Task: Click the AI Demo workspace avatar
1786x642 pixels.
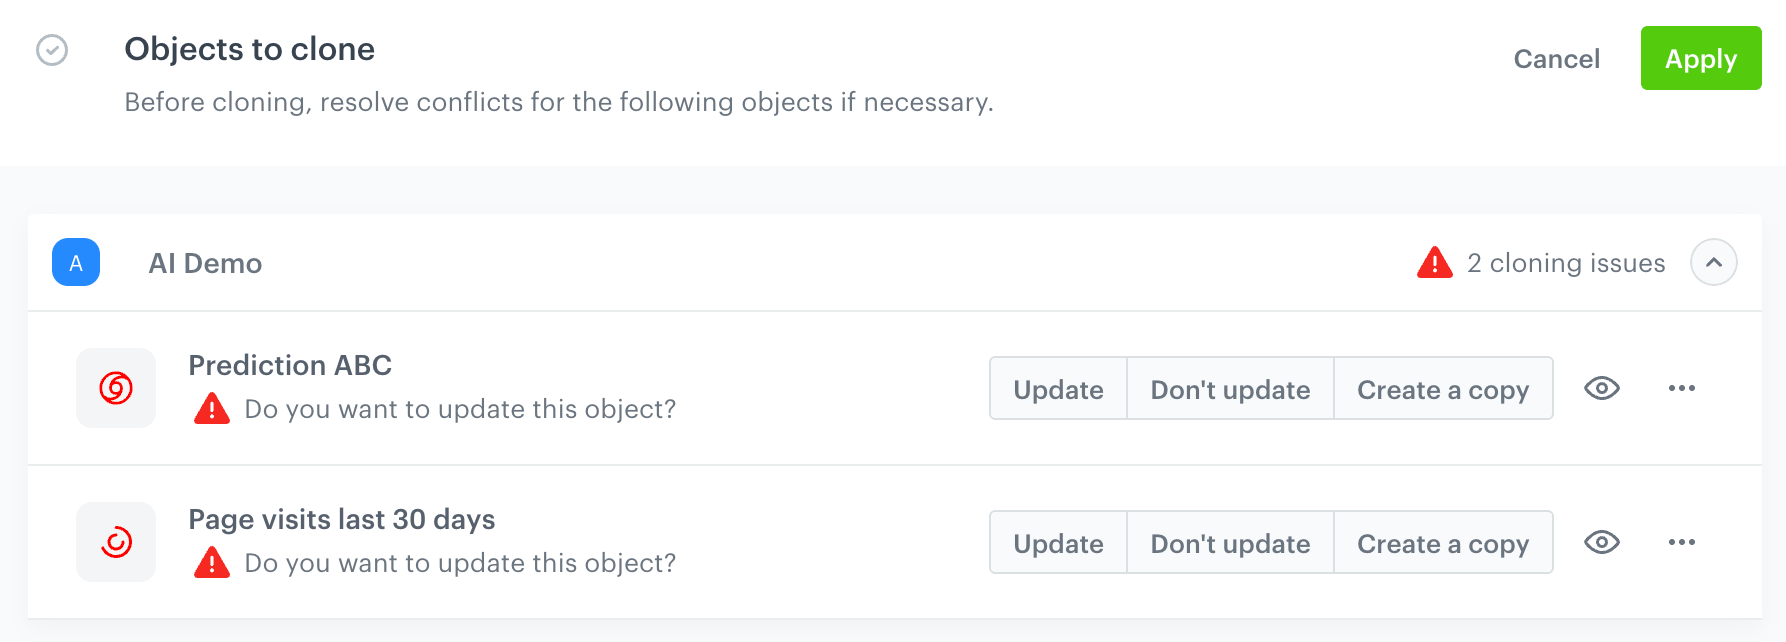Action: (x=76, y=263)
